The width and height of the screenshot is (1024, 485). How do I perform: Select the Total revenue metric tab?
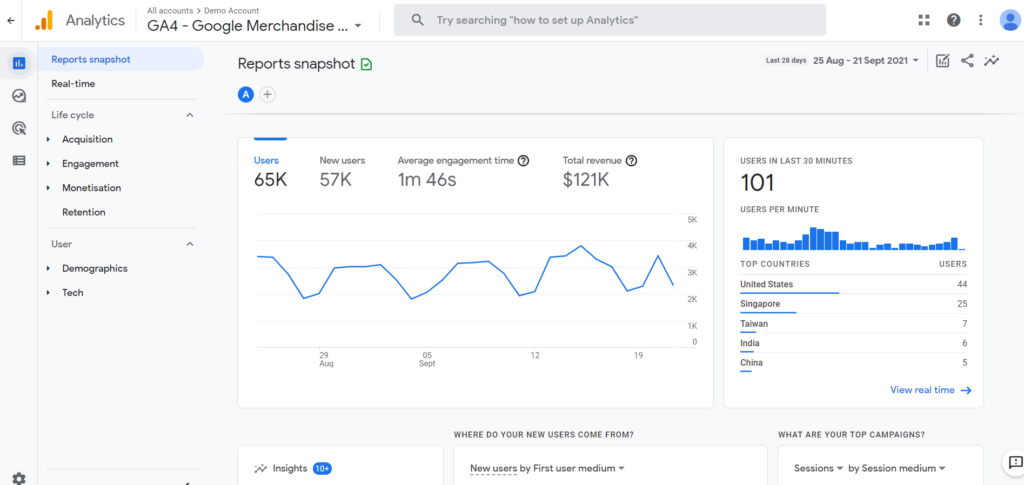[x=600, y=171]
